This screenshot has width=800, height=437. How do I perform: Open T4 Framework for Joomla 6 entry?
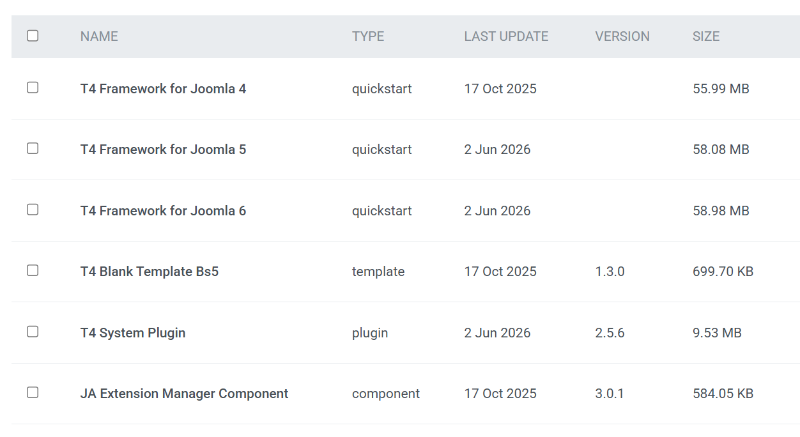click(x=163, y=211)
